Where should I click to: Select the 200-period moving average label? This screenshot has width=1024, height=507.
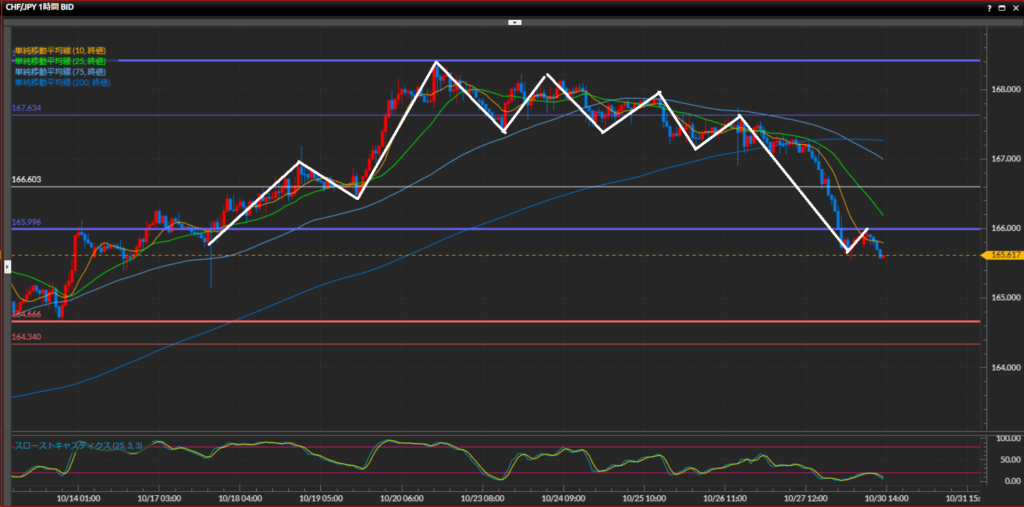tap(62, 82)
